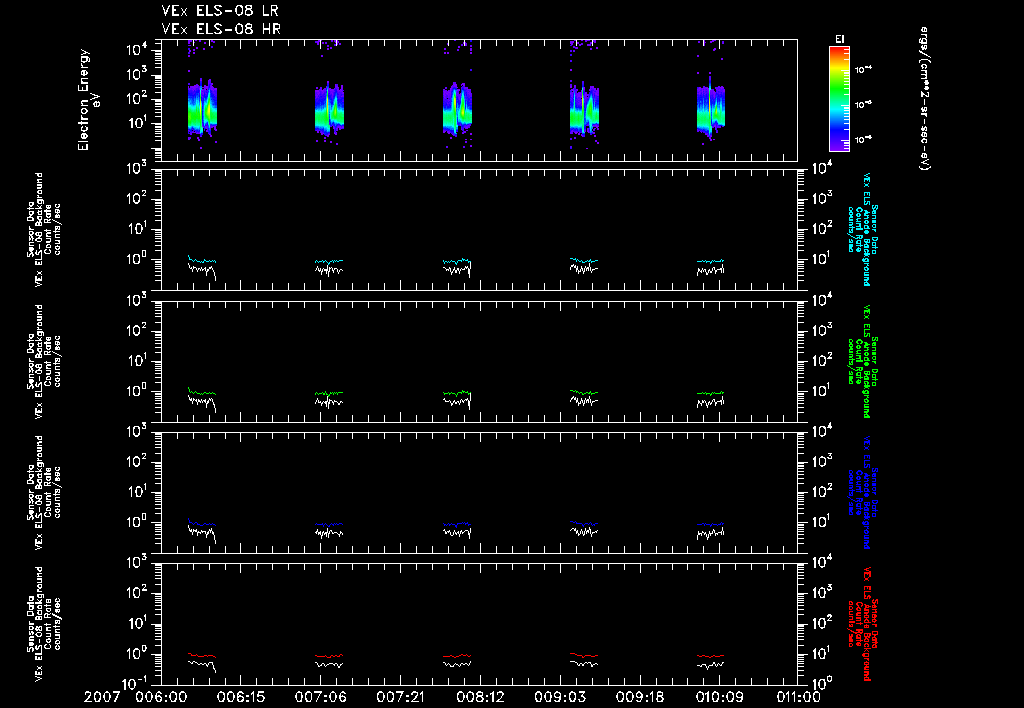
Task: Click the red 'Anode Background Count Rate' legend text
Action: click(863, 624)
